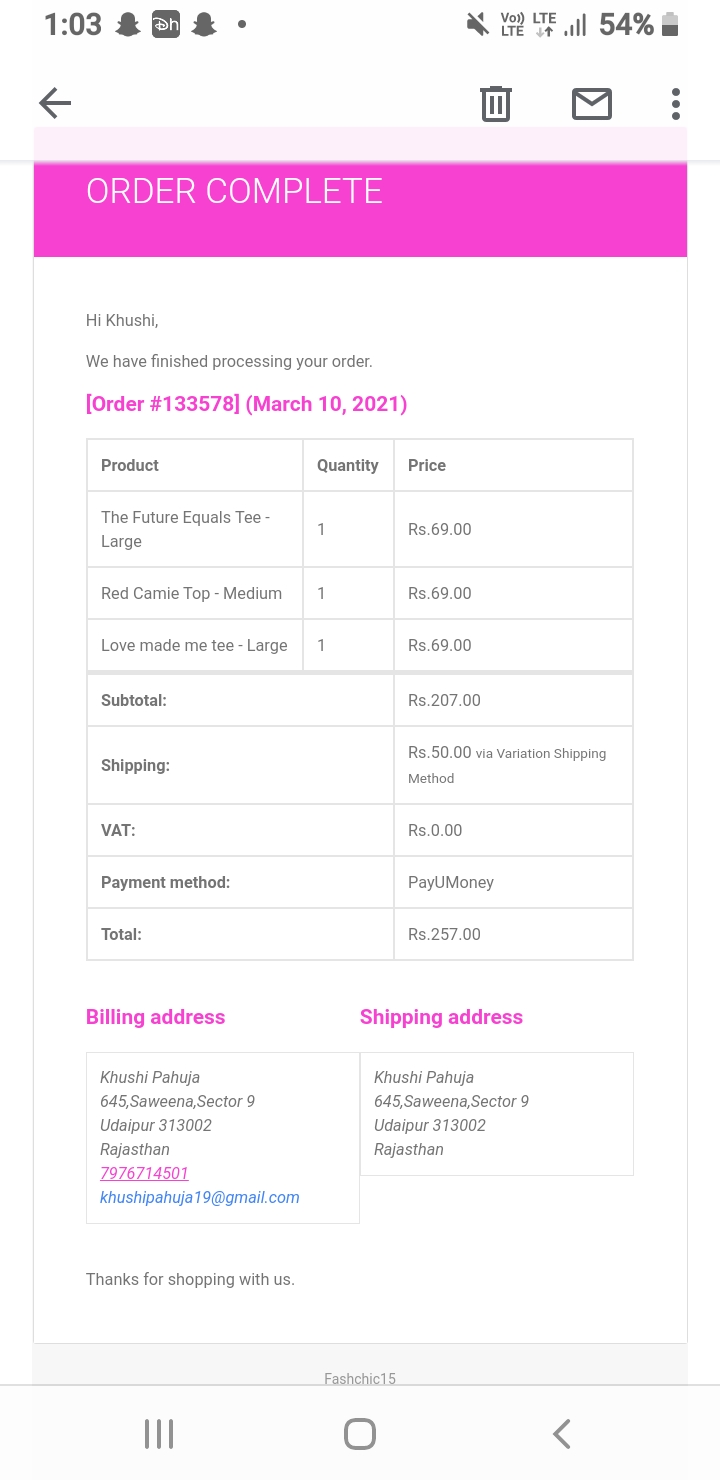Tap the first Snapchat notification icon
720x1480 pixels.
[128, 25]
